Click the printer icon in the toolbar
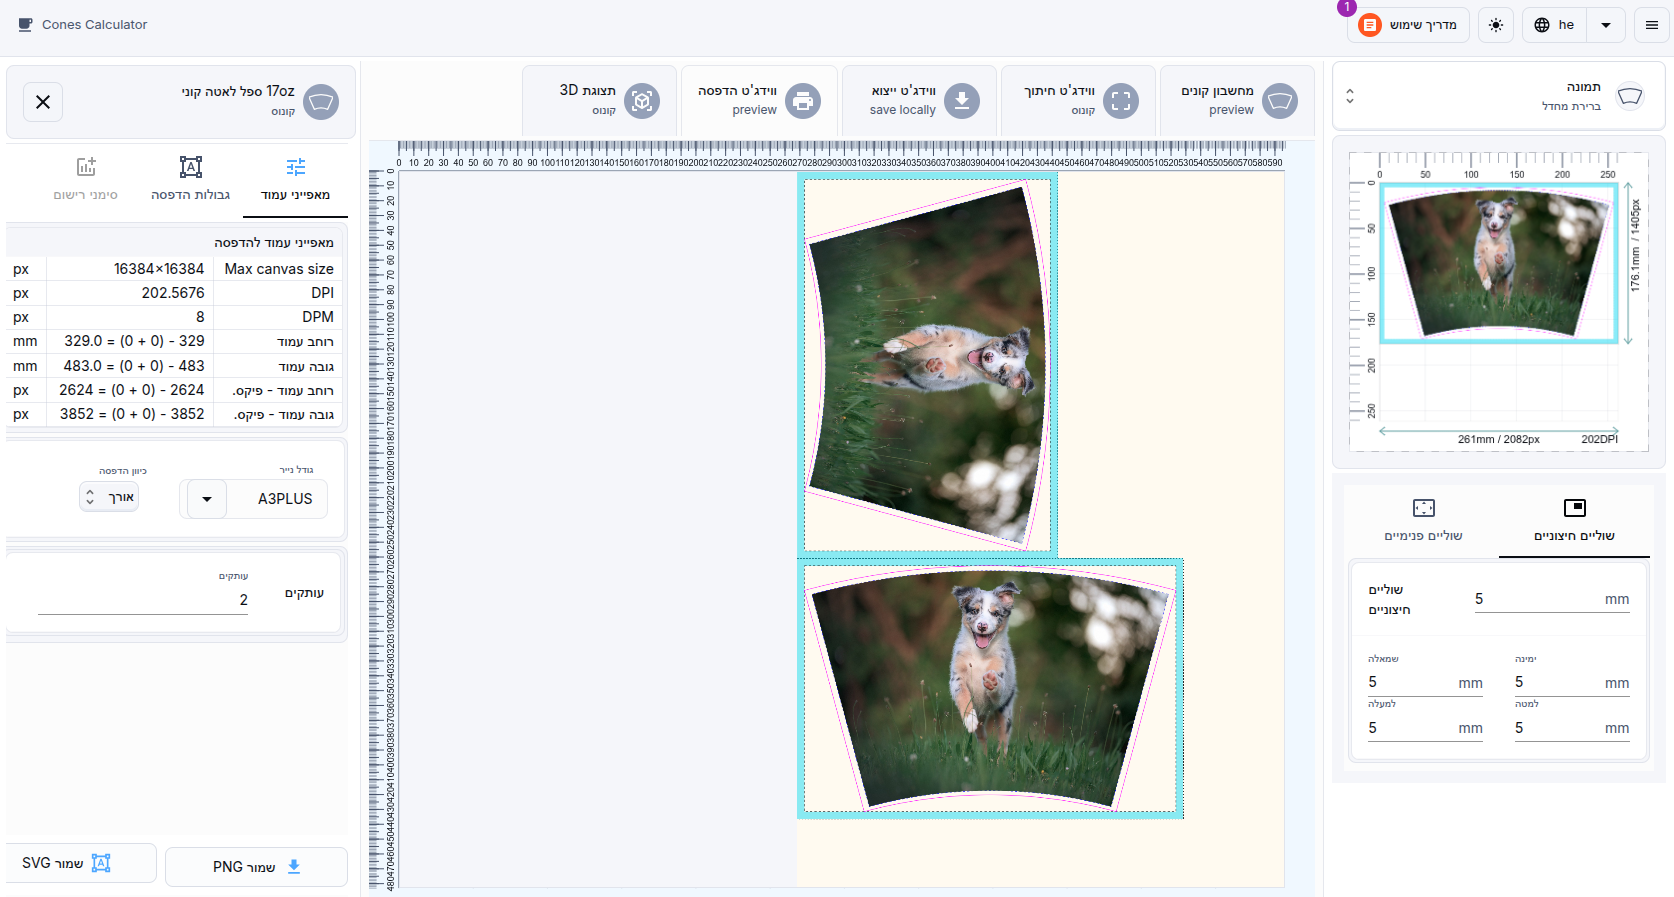 click(802, 101)
